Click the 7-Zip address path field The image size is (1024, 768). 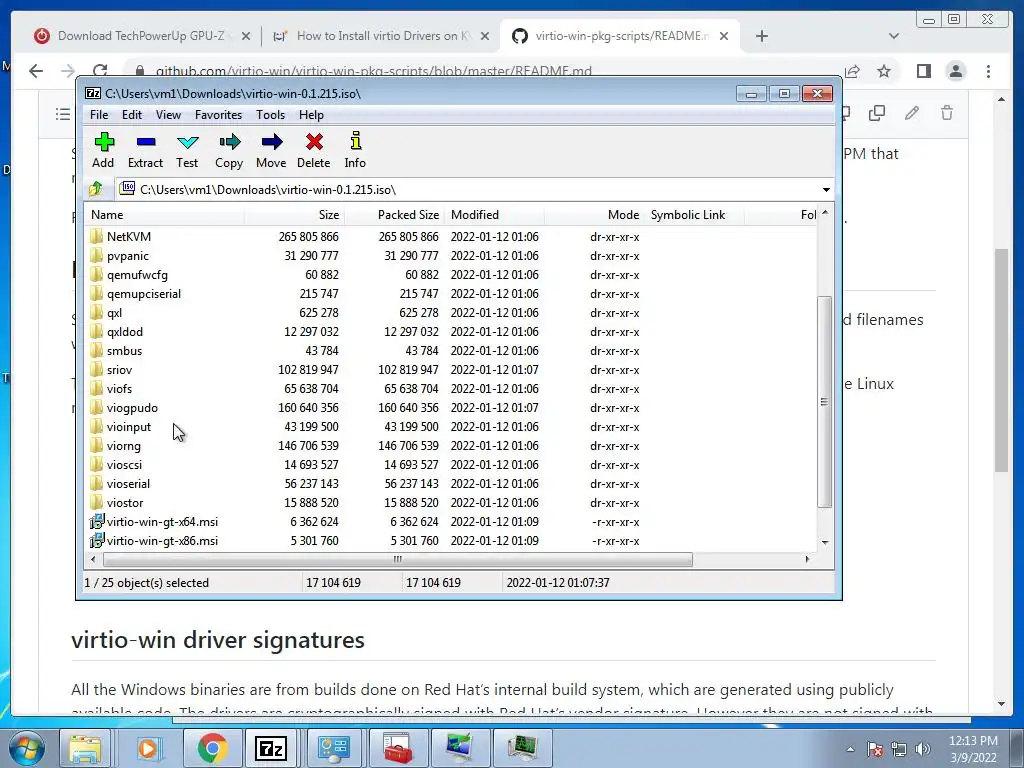(468, 190)
